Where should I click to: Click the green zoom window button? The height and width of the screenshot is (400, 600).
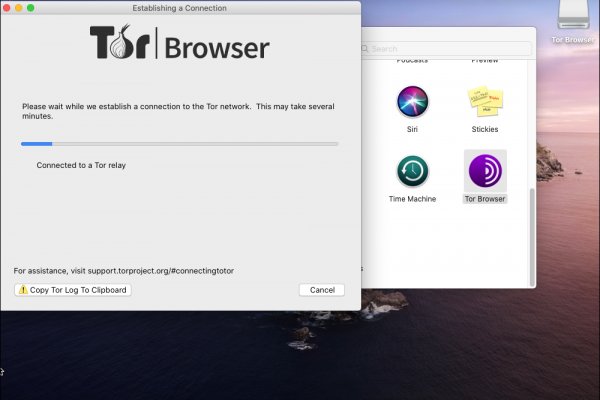31,8
